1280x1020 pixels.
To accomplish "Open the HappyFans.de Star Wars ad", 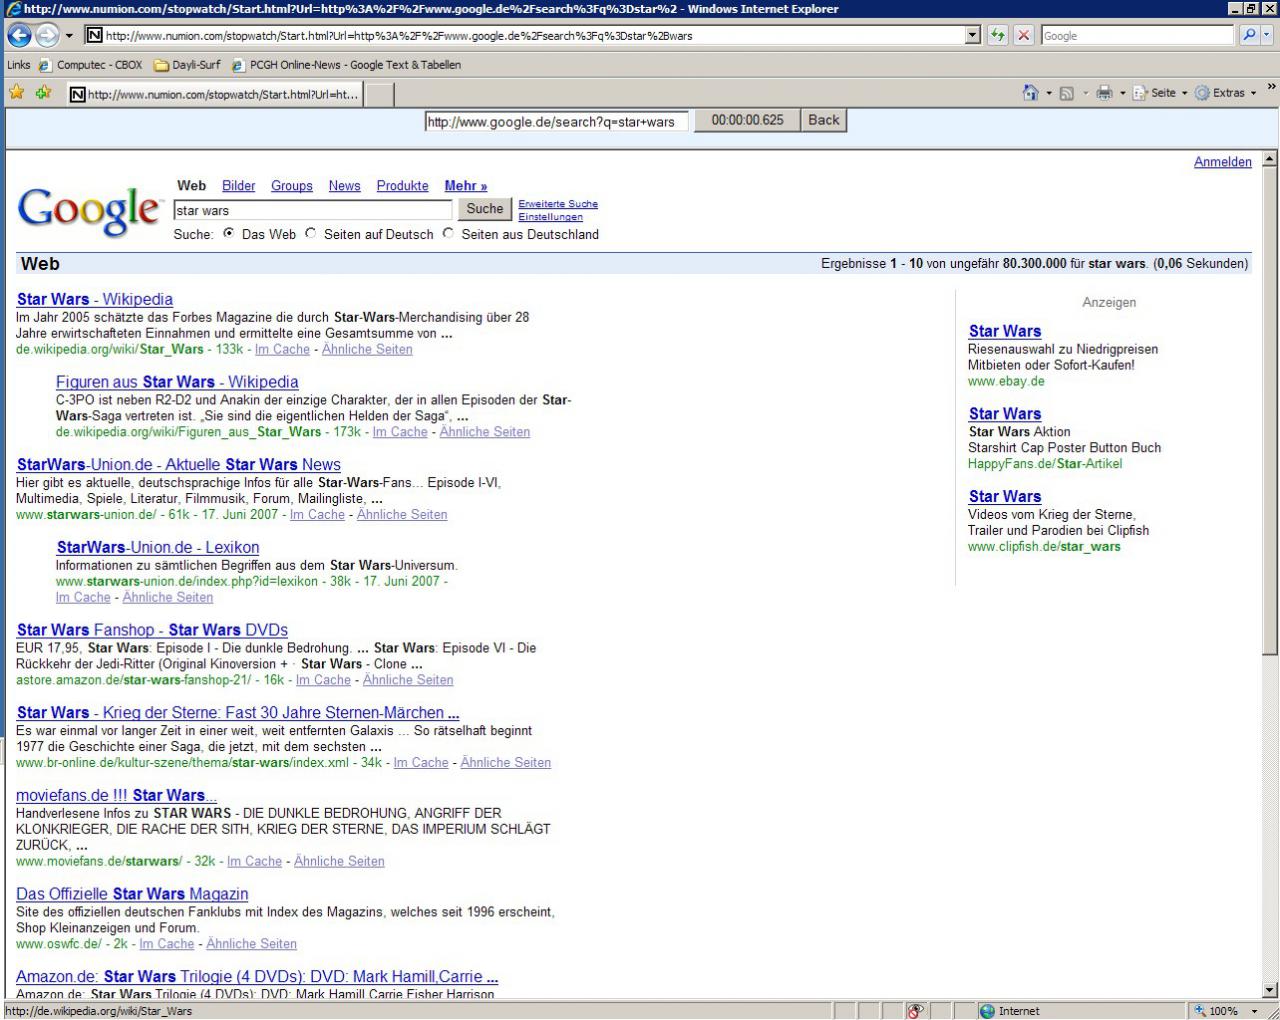I will coord(1005,414).
